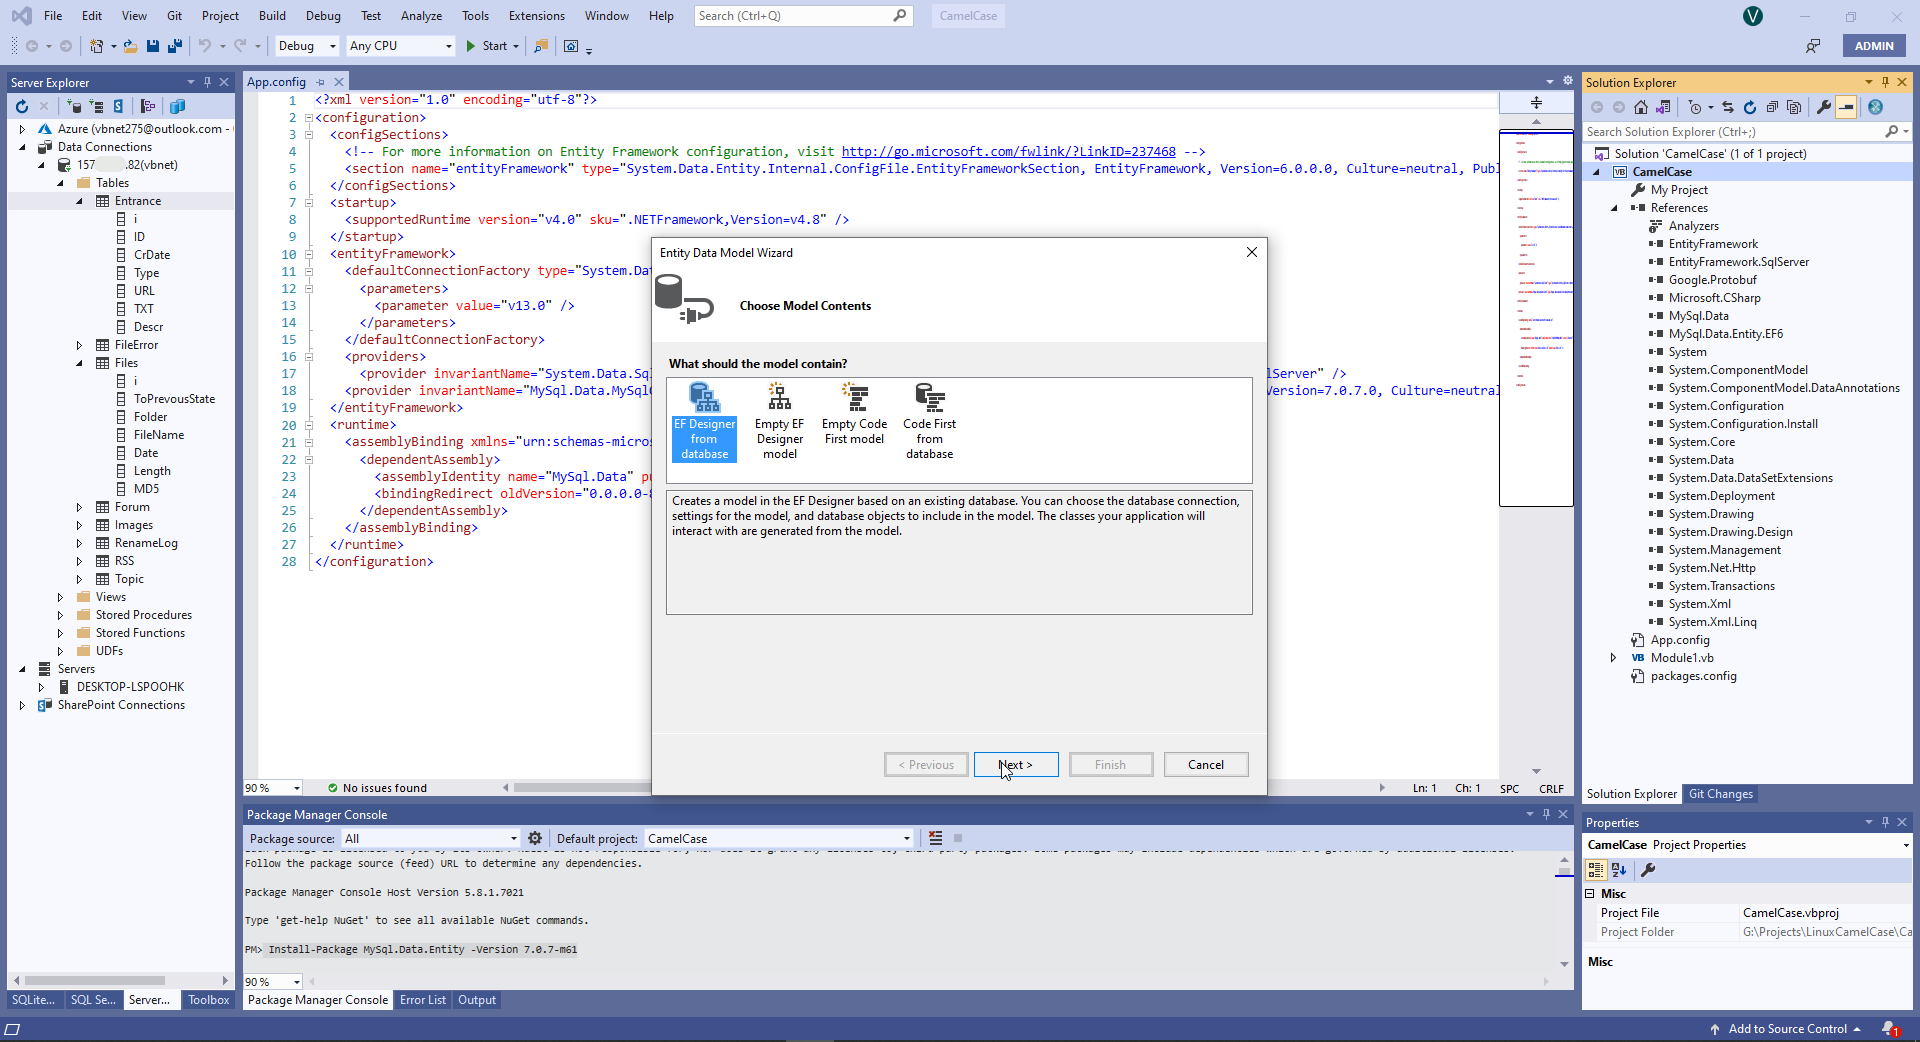Switch to the Git Changes tab
This screenshot has height=1042, width=1920.
1721,794
